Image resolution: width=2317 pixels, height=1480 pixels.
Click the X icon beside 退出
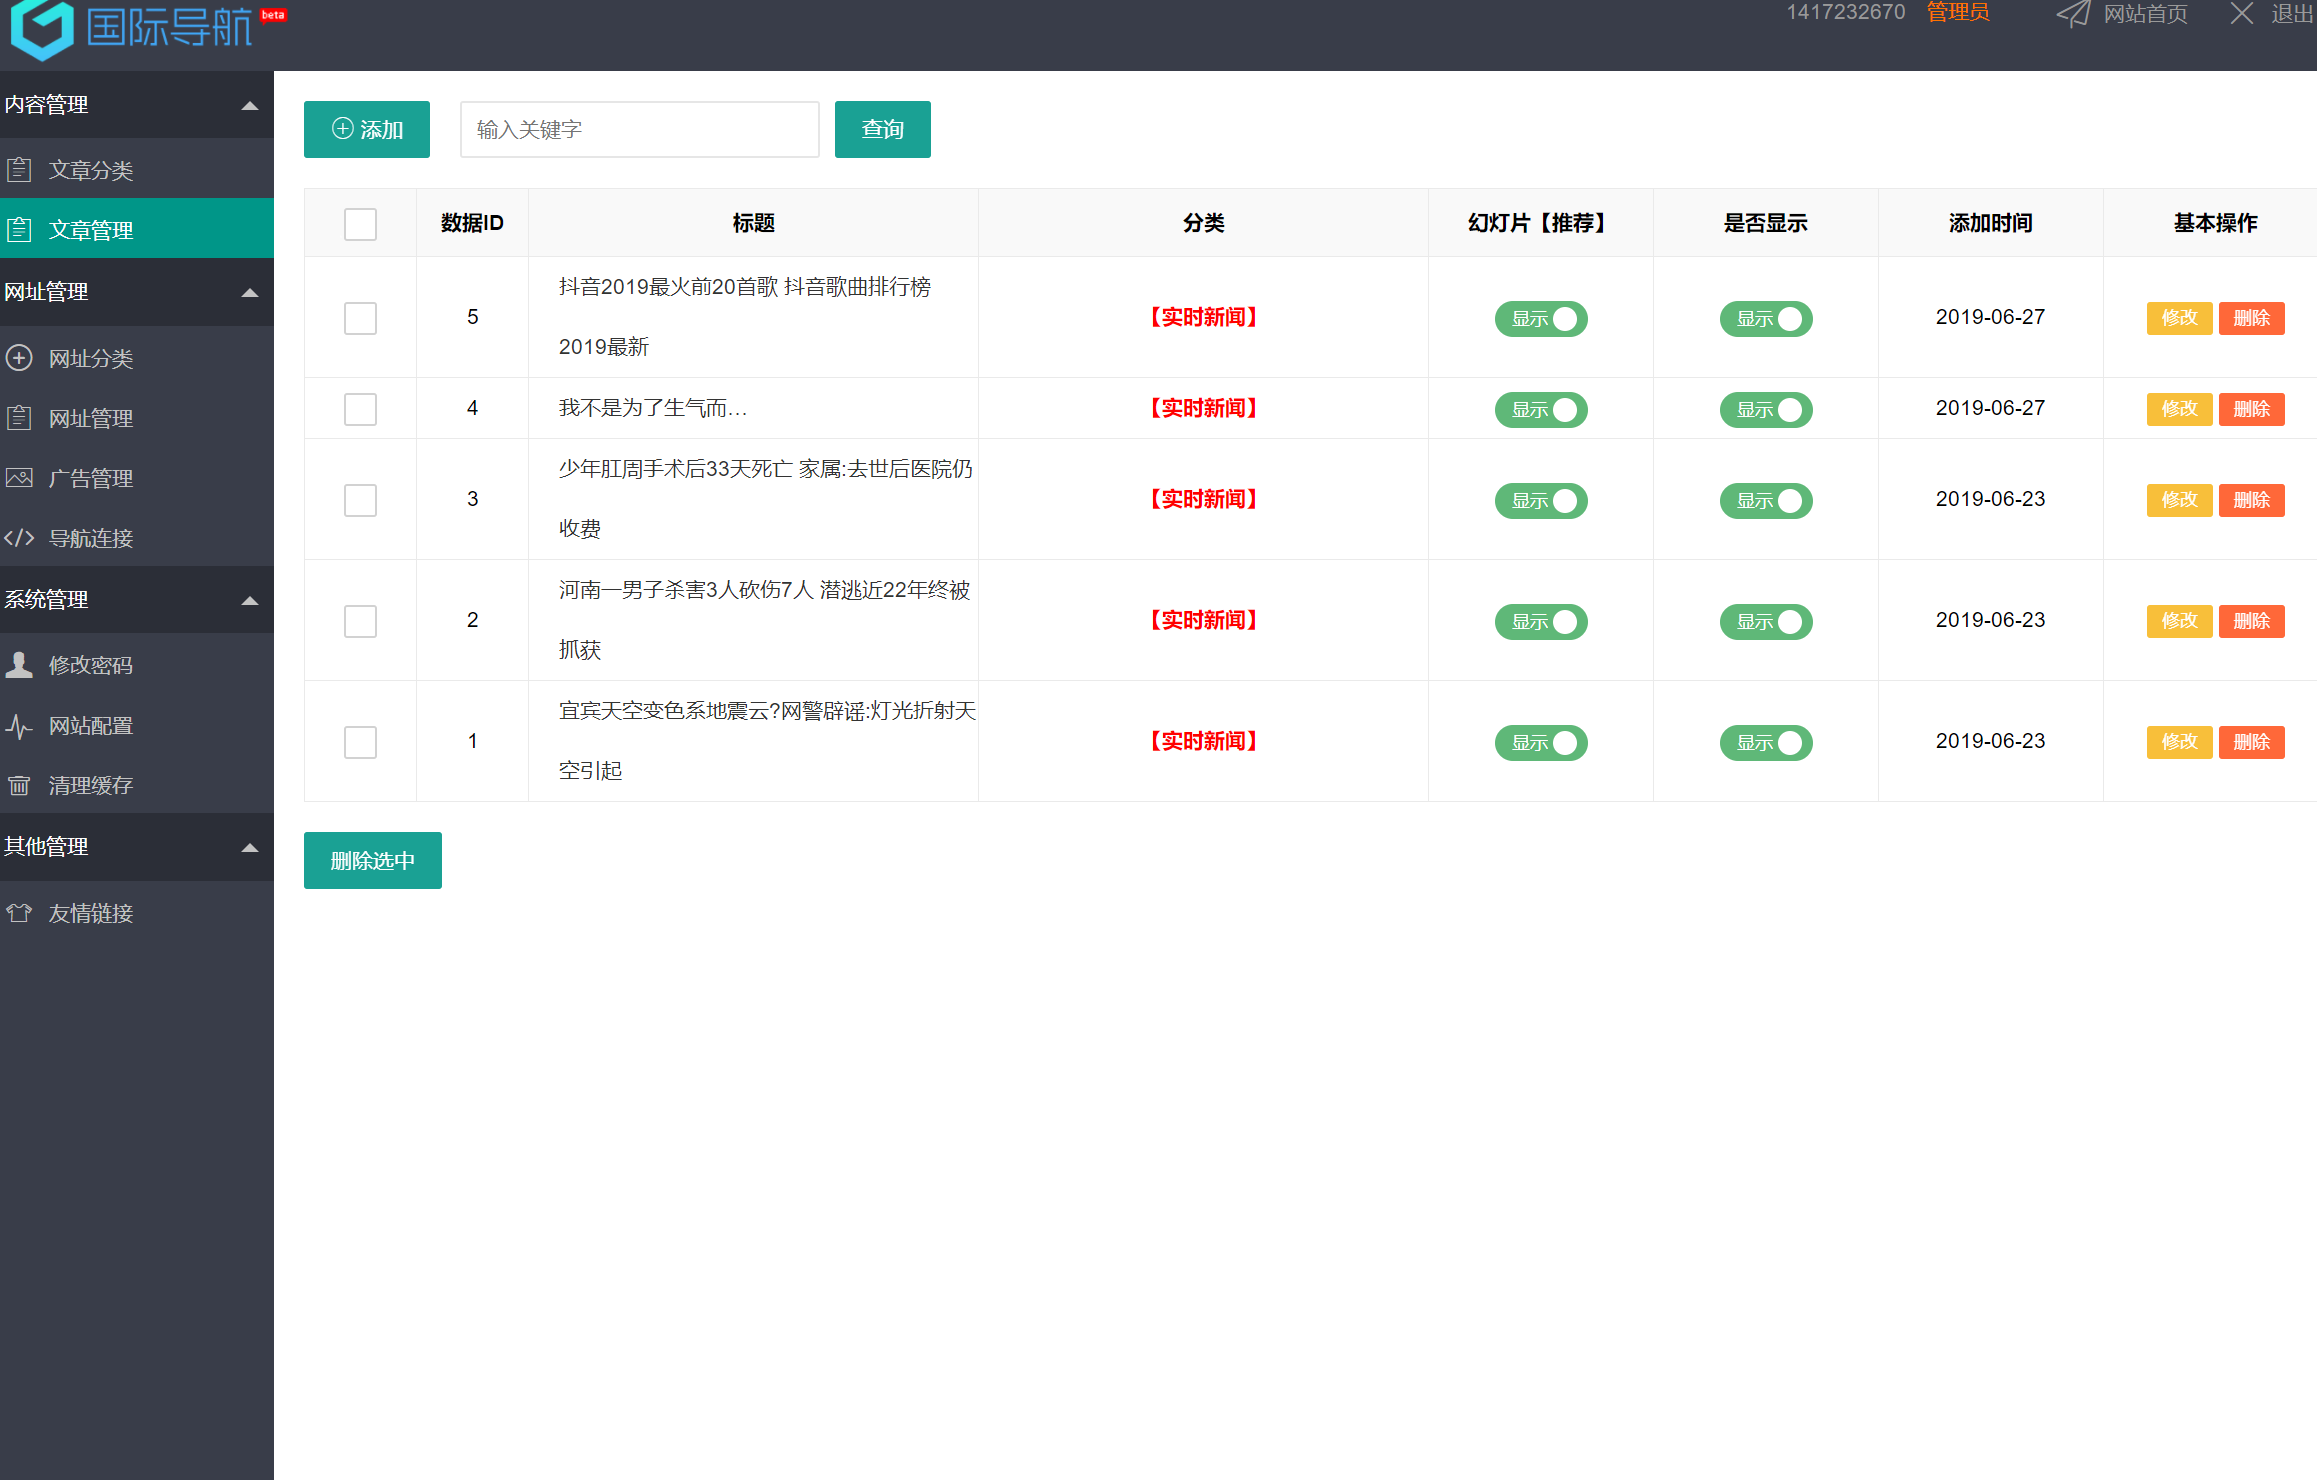click(2242, 14)
